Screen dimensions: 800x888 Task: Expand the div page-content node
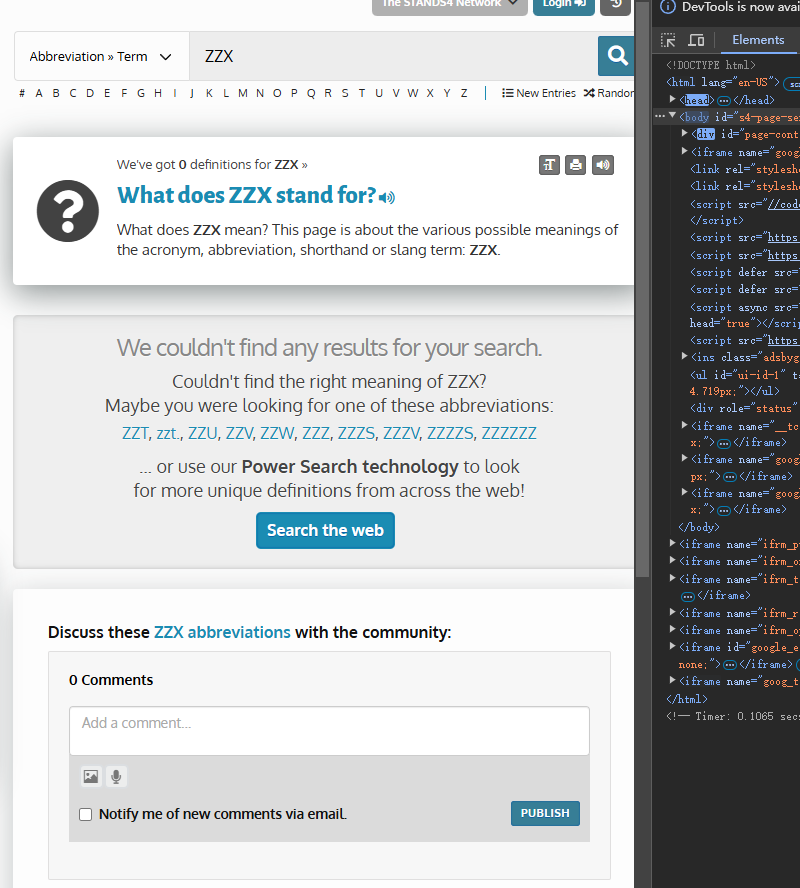coord(685,134)
